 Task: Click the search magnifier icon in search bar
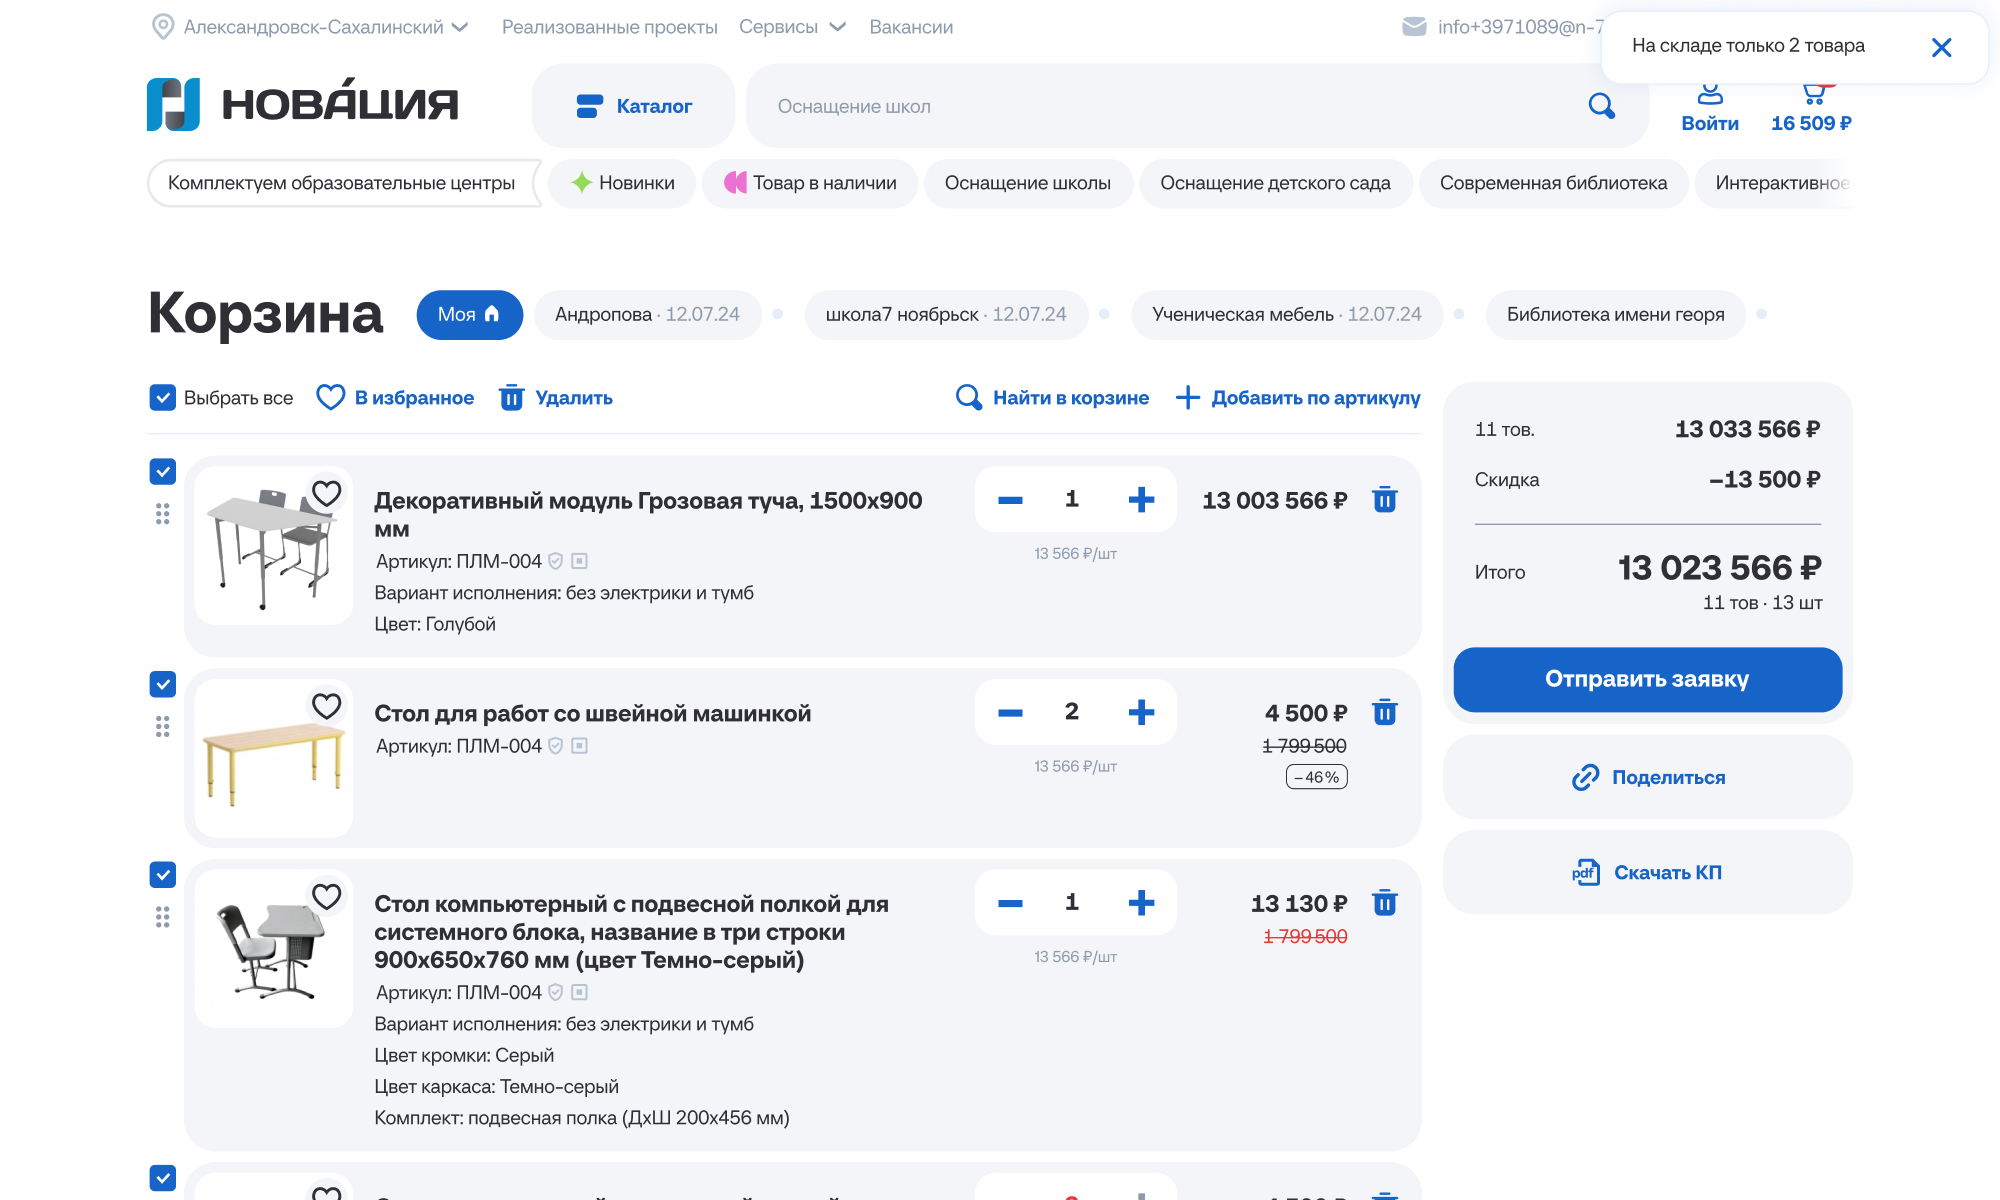click(x=1601, y=106)
